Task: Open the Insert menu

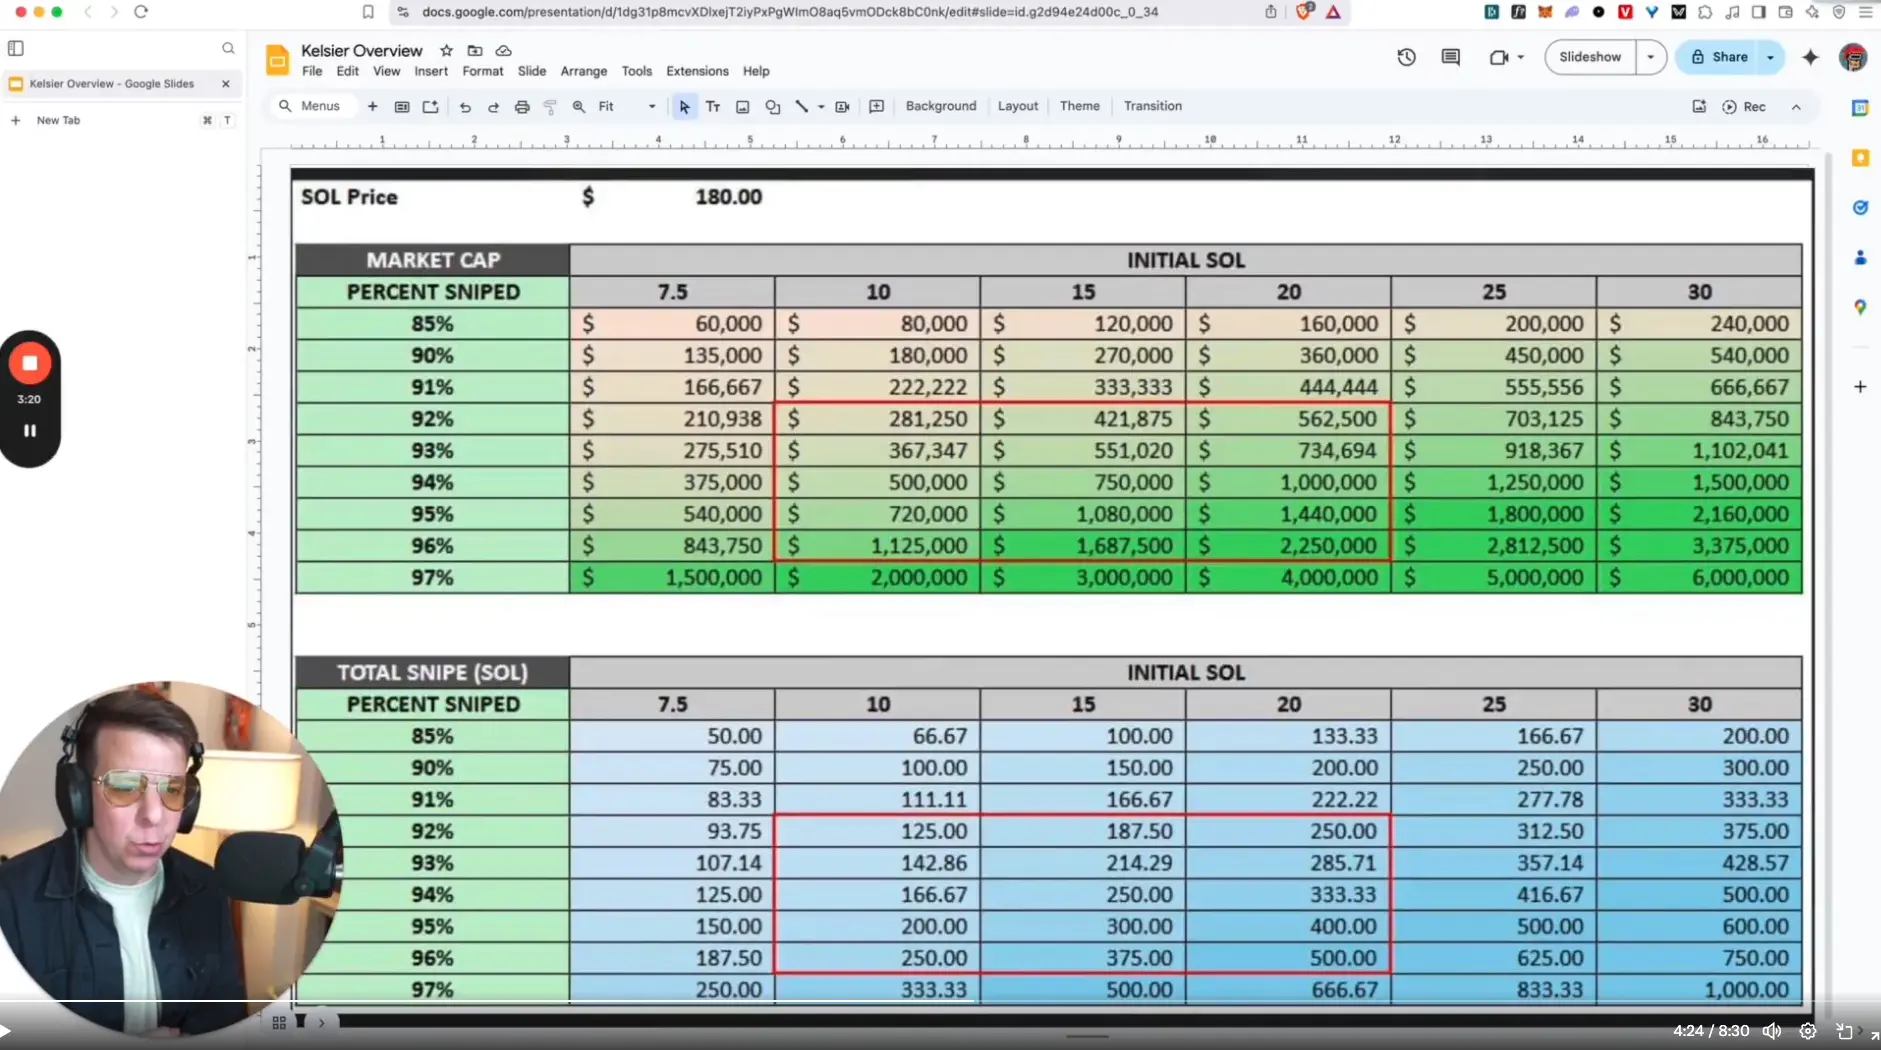Action: coord(431,71)
